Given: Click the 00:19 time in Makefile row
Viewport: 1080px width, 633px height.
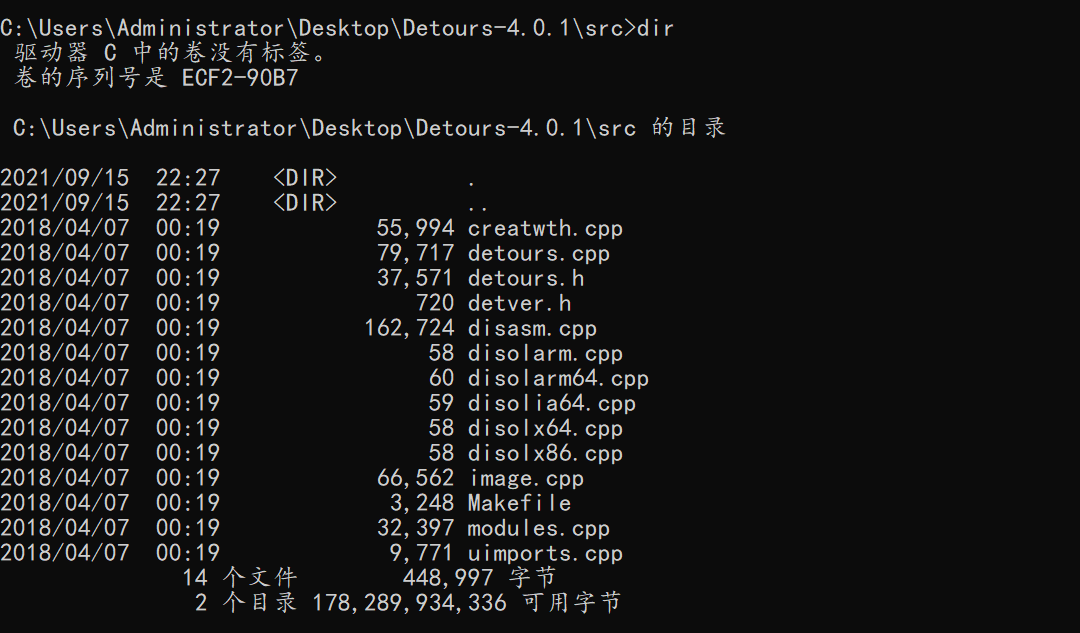Looking at the screenshot, I should [188, 503].
